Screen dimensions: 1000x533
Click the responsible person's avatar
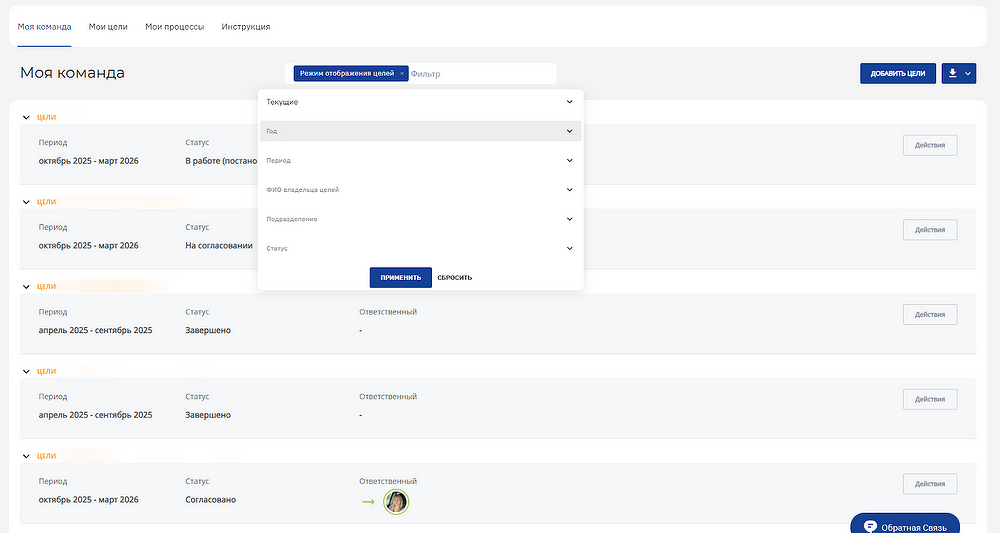(398, 501)
